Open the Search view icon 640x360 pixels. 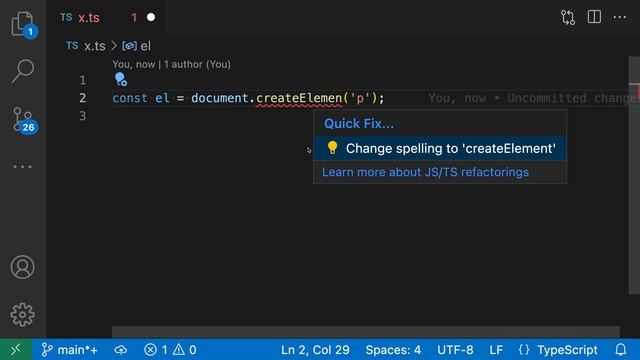click(x=23, y=71)
